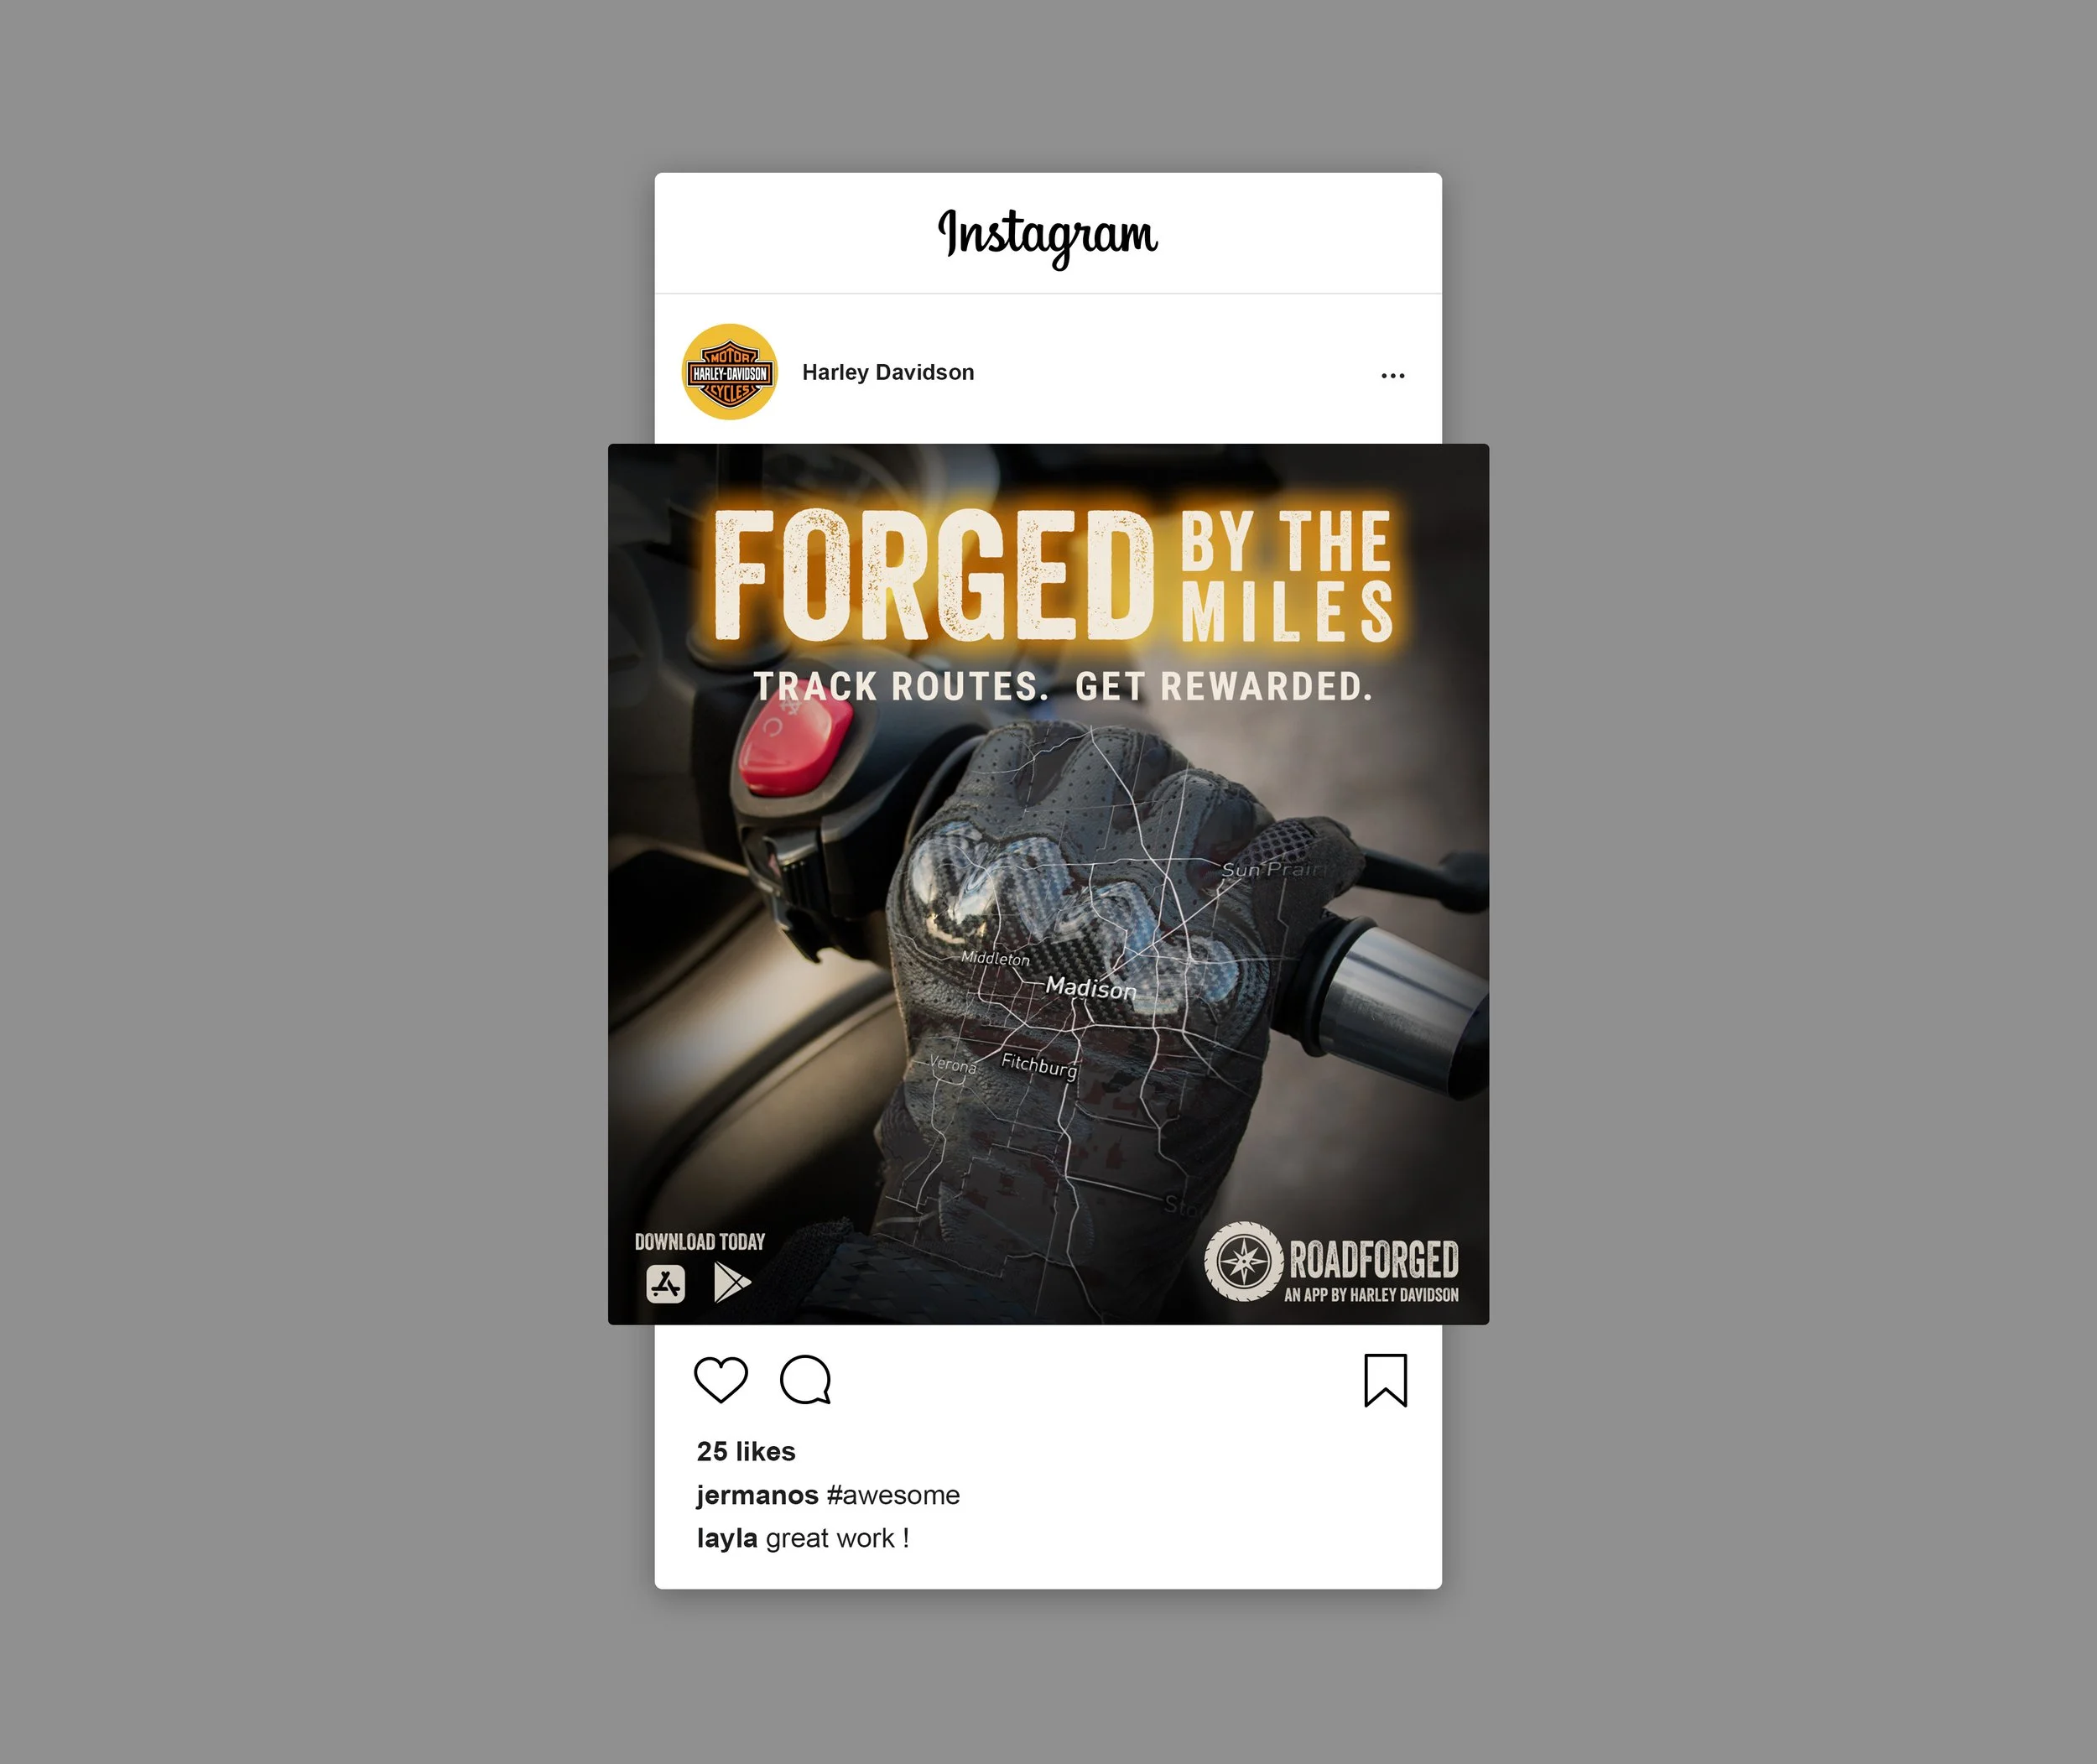Open comments with the speech bubble icon
2097x1764 pixels.
pyautogui.click(x=806, y=1380)
